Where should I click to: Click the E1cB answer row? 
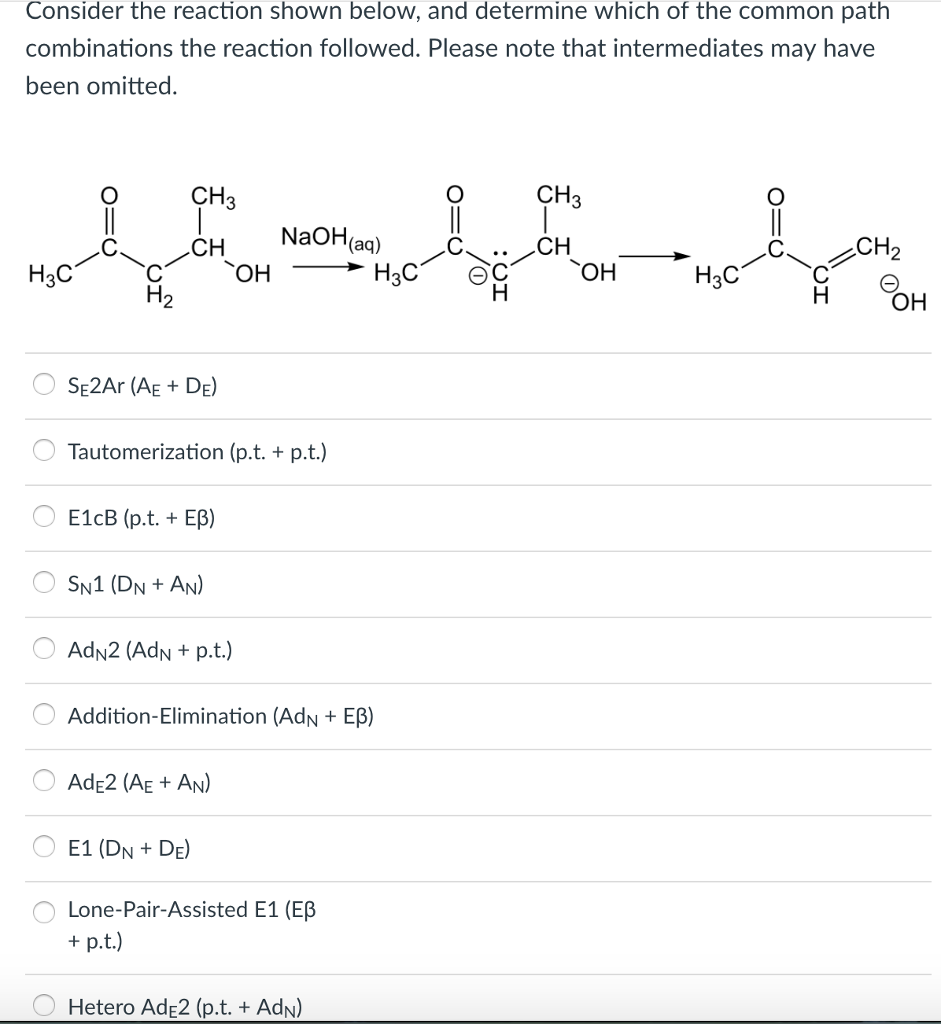140,516
